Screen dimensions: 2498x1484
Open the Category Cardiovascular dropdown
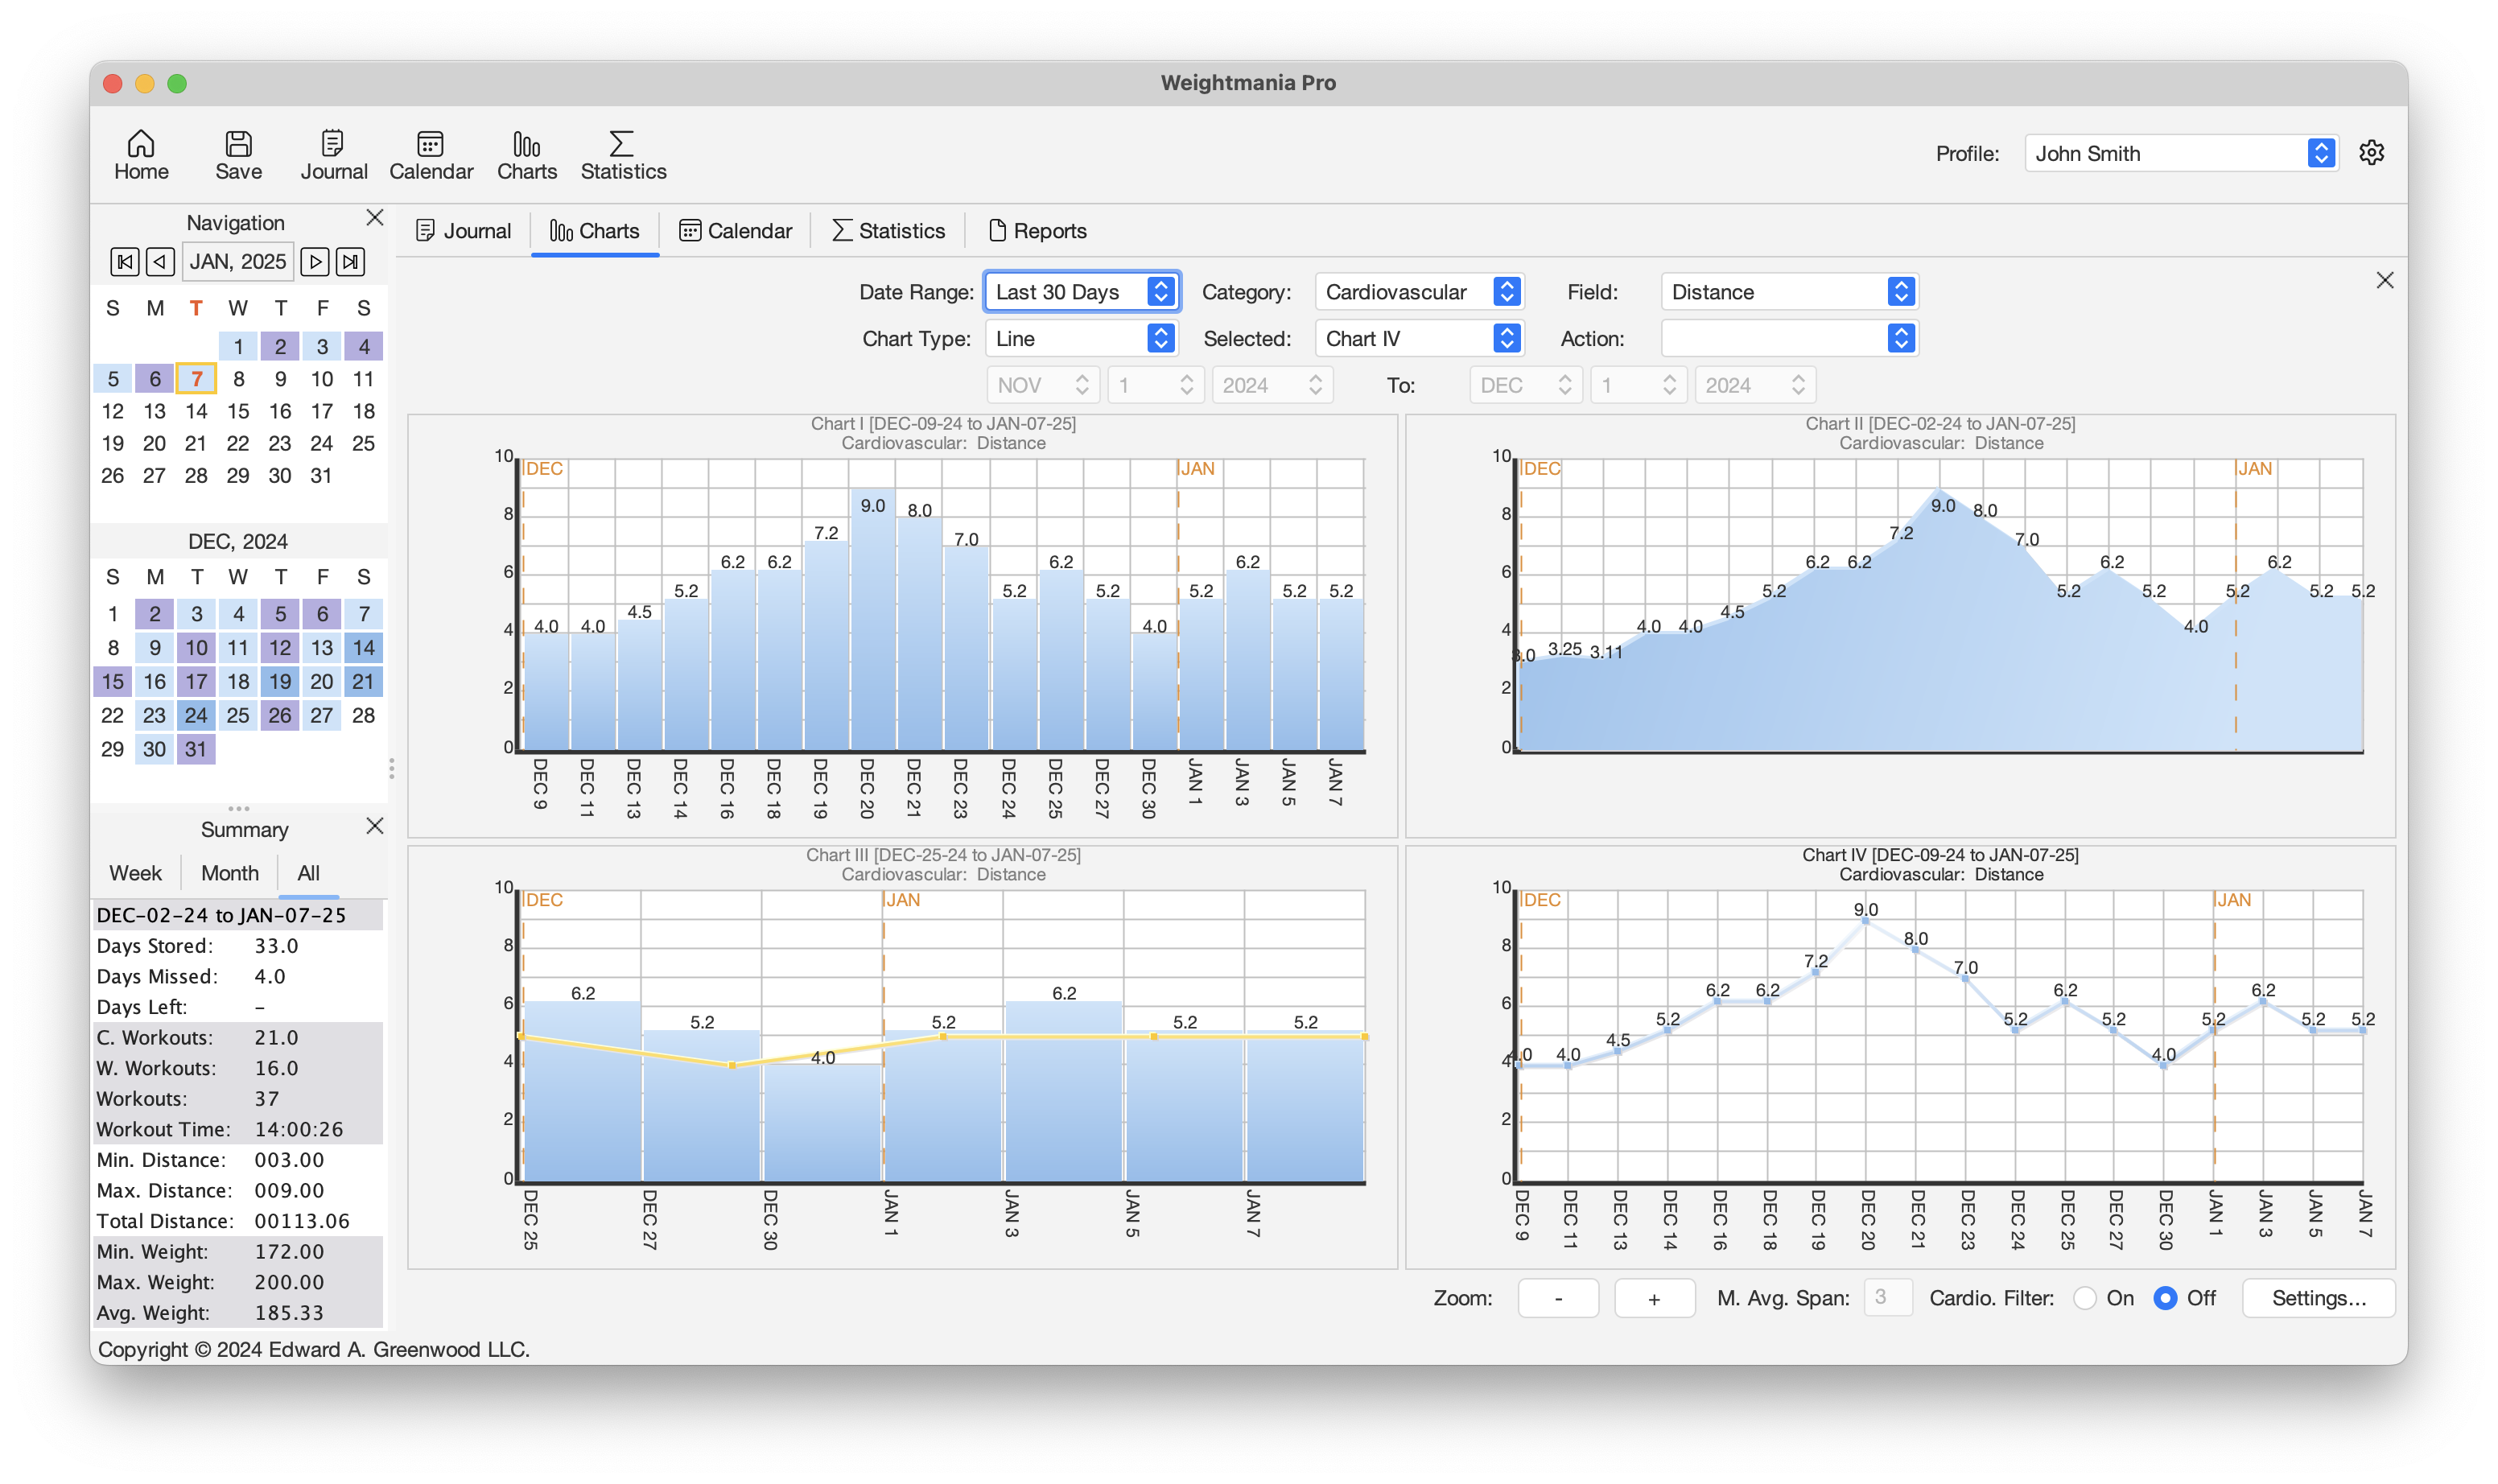[x=1419, y=292]
